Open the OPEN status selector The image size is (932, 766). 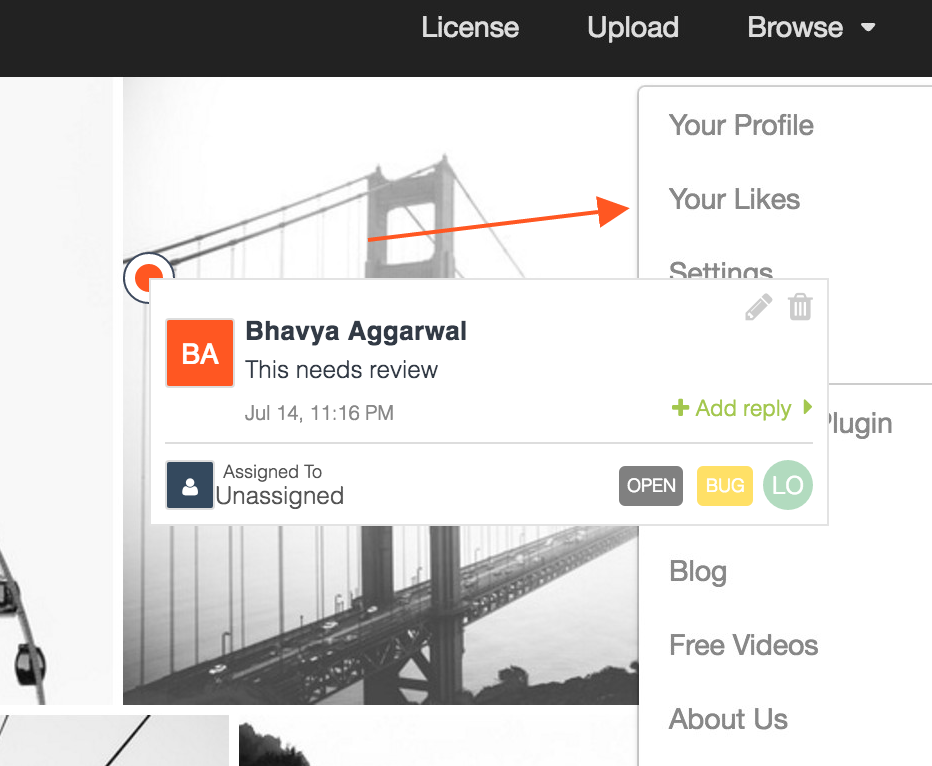pyautogui.click(x=650, y=485)
